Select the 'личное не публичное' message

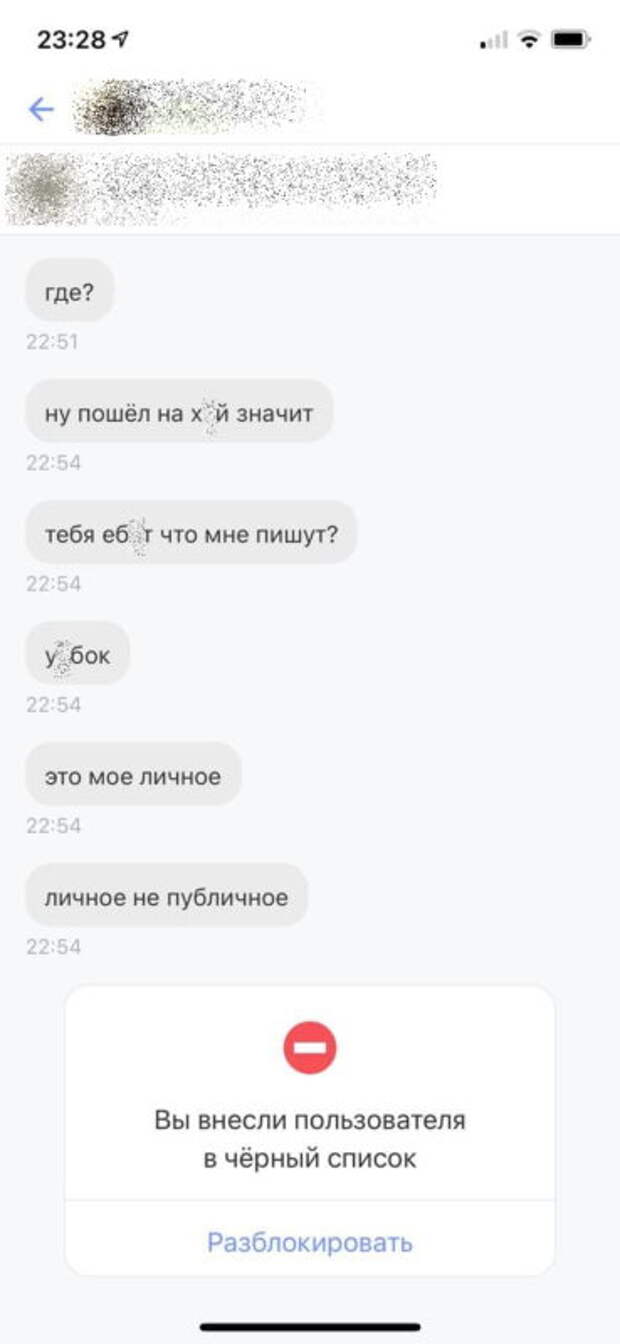tap(166, 895)
